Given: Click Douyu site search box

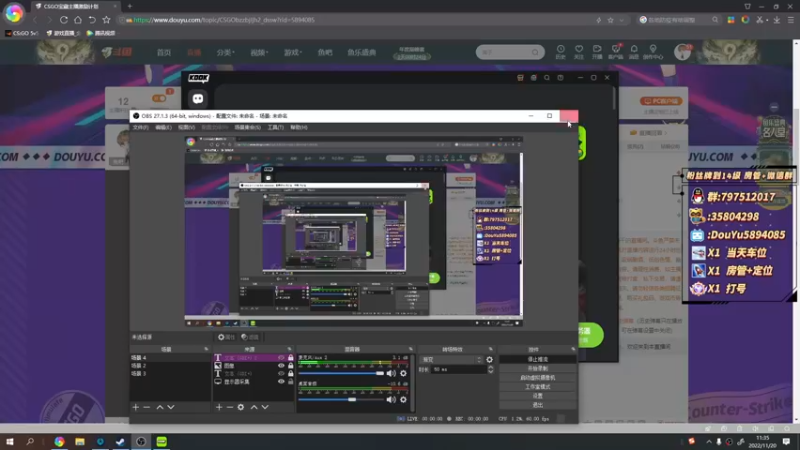Looking at the screenshot, I should click(x=510, y=52).
